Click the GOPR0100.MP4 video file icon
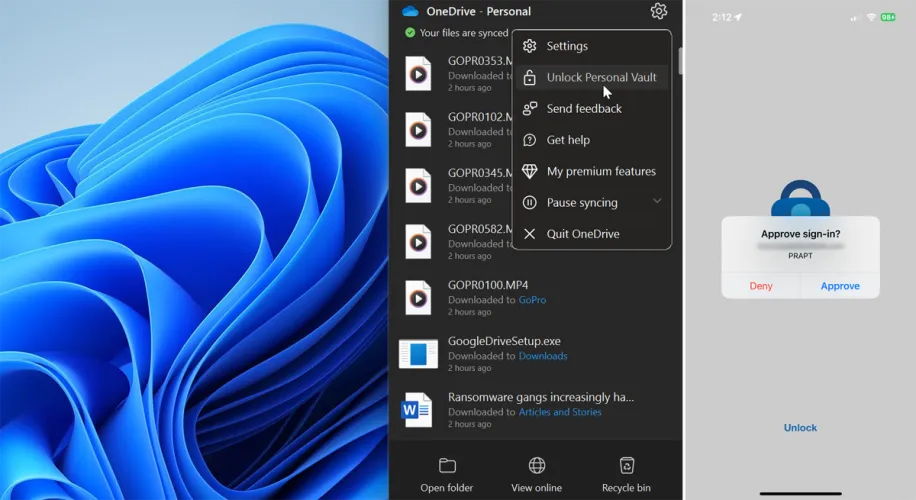916x500 pixels. click(x=418, y=297)
